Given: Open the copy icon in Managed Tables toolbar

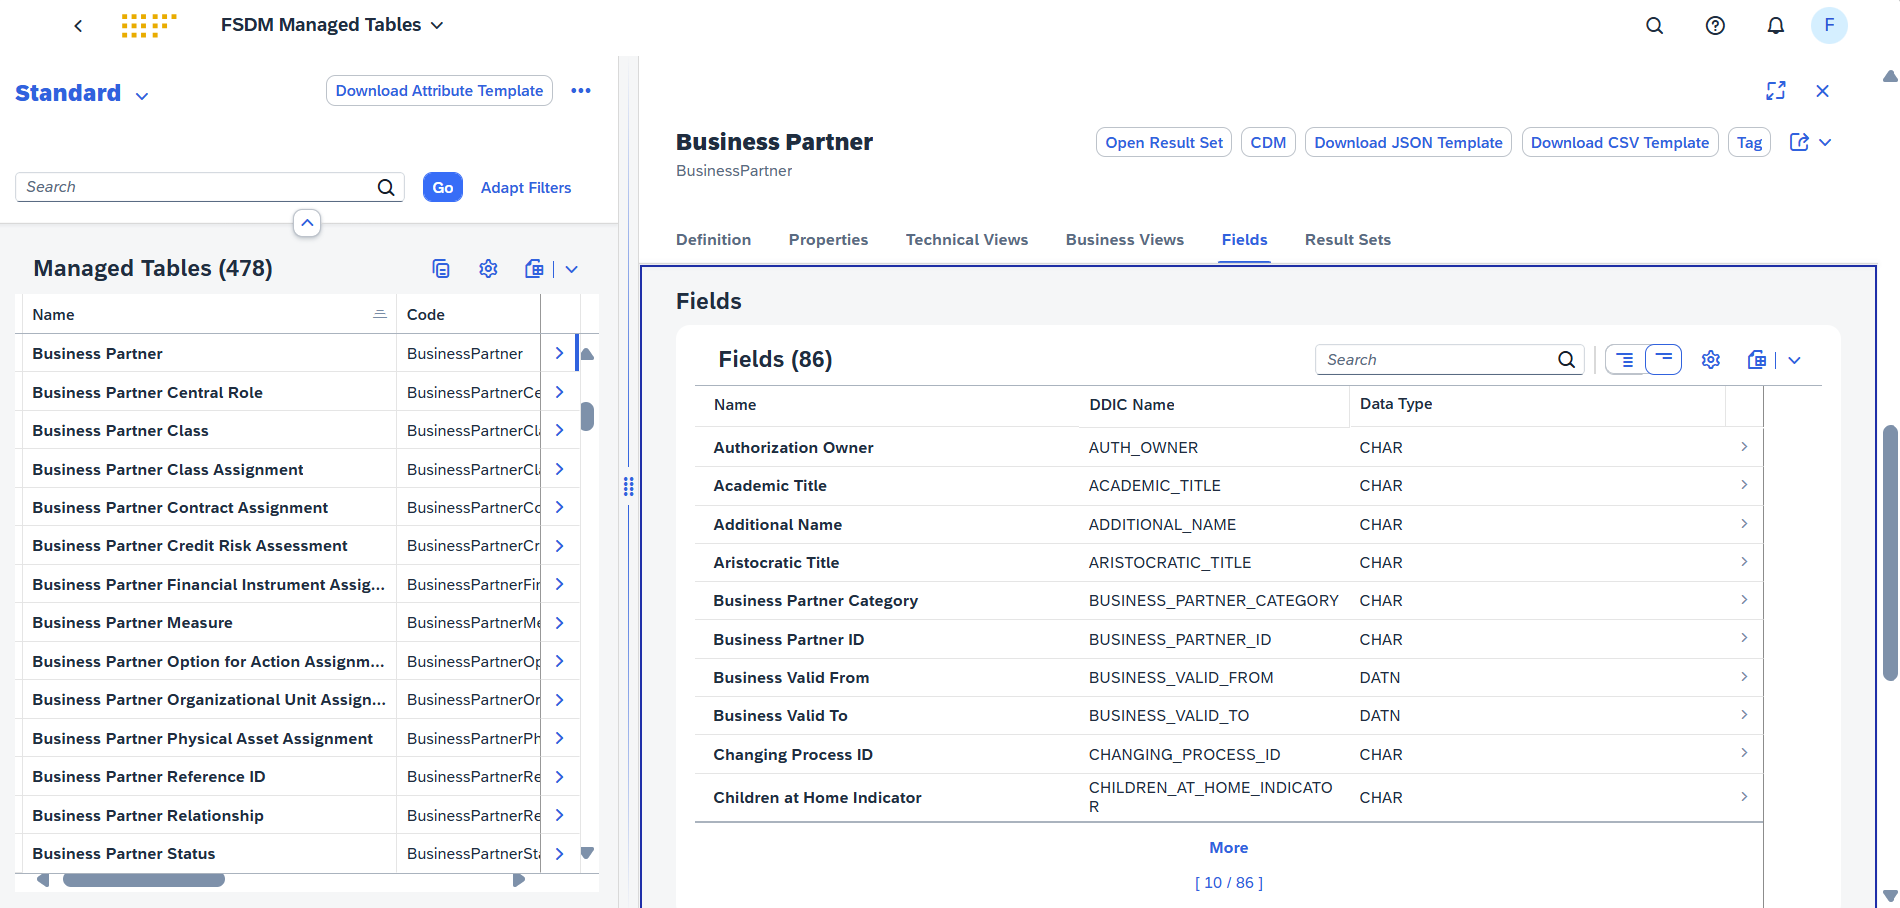Looking at the screenshot, I should (x=441, y=268).
